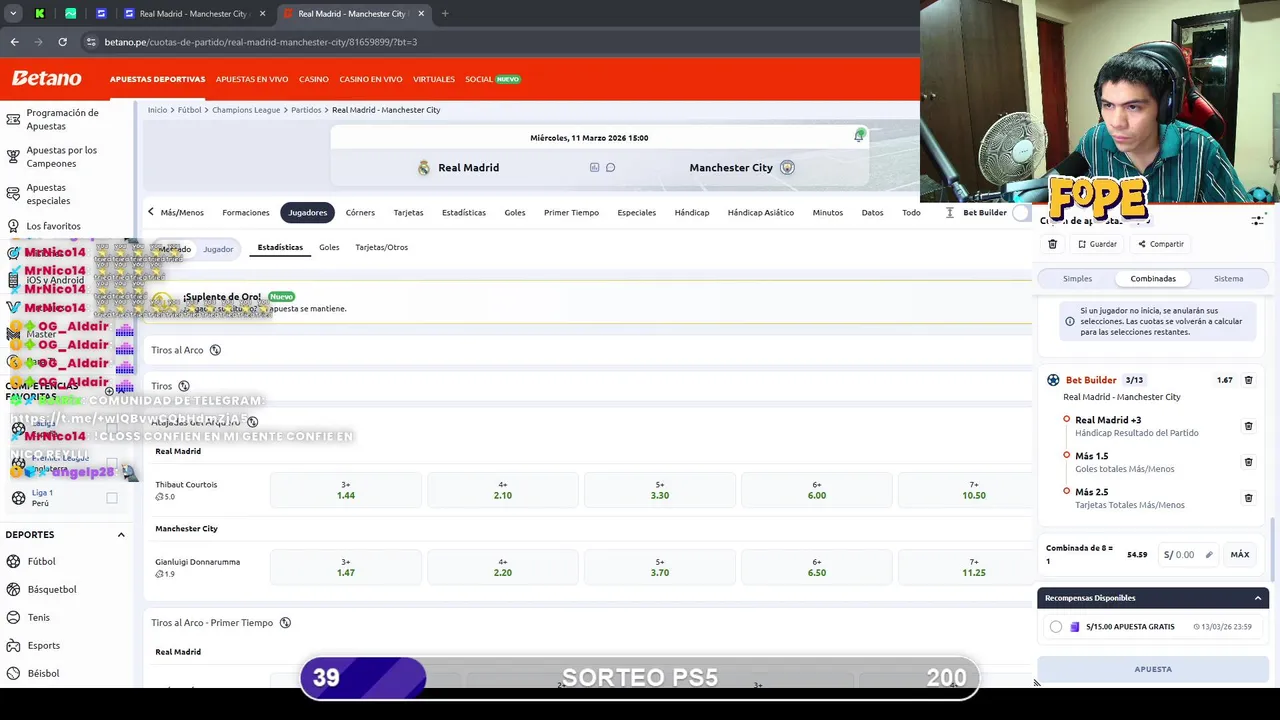The width and height of the screenshot is (1280, 720).
Task: Open match notification bell icon
Action: [859, 137]
